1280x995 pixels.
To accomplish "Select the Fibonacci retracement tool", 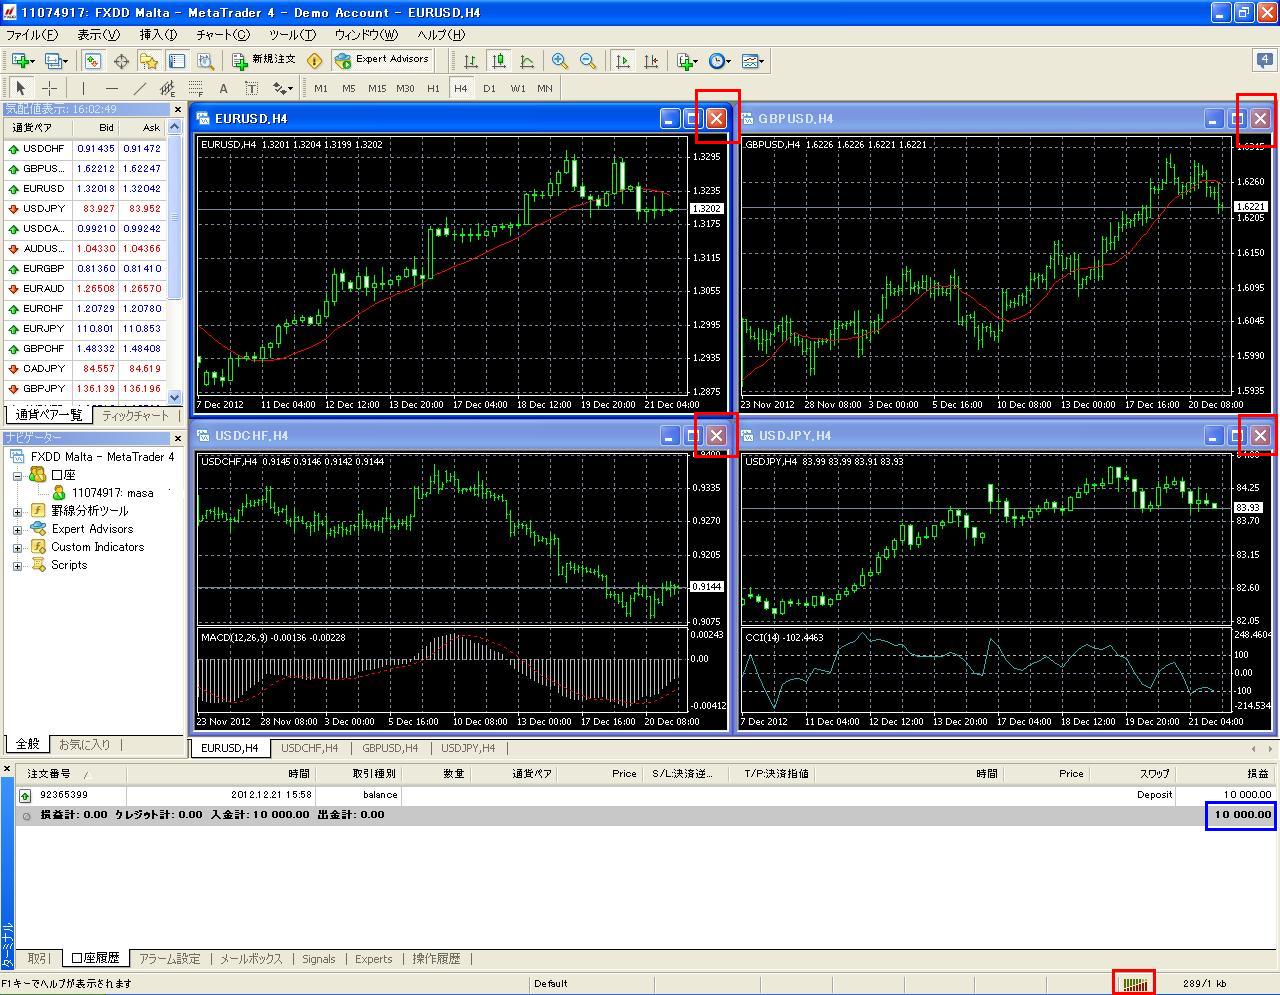I will pyautogui.click(x=196, y=88).
